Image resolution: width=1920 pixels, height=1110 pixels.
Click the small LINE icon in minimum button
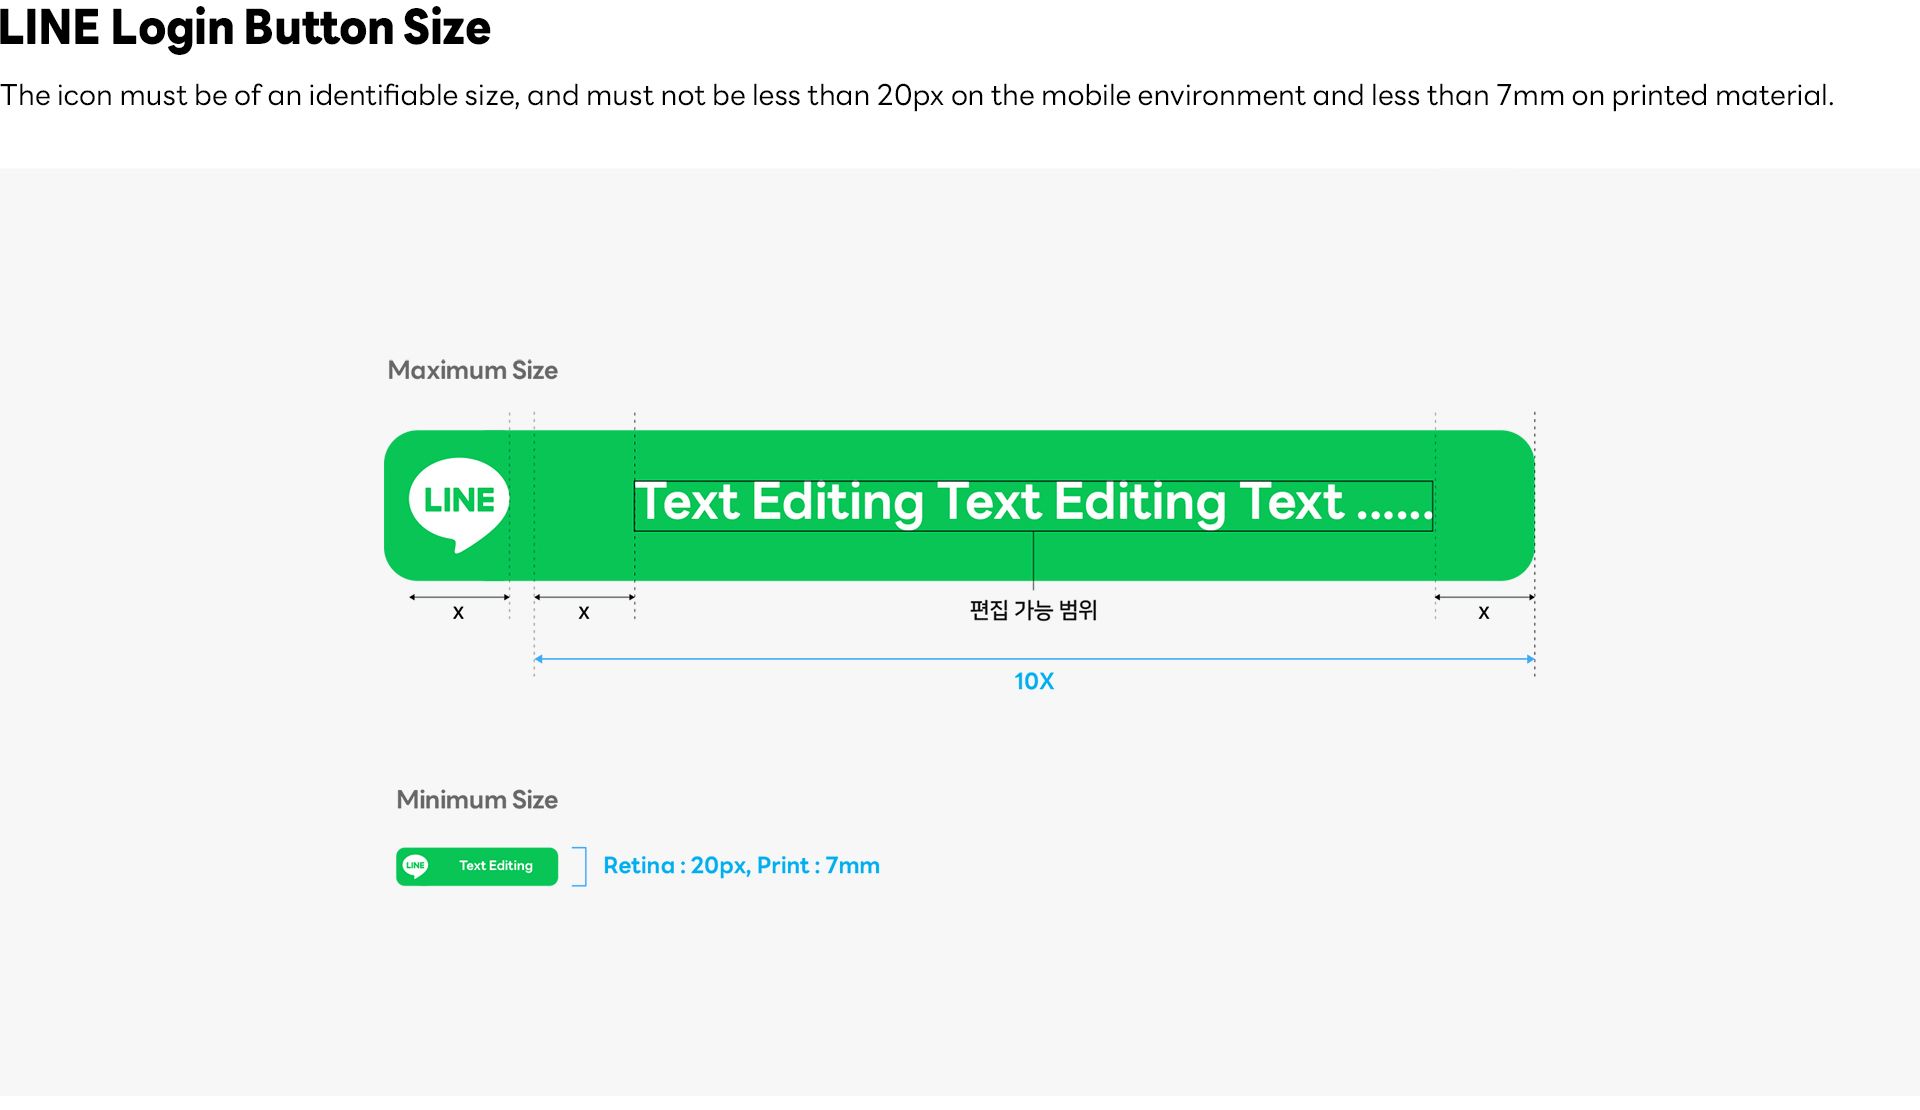(x=415, y=866)
